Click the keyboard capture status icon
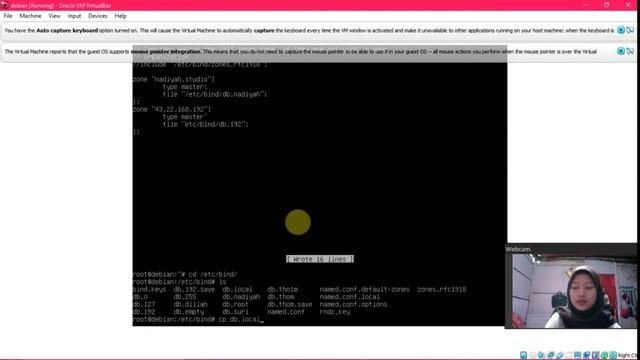The image size is (640, 360). pos(613,355)
